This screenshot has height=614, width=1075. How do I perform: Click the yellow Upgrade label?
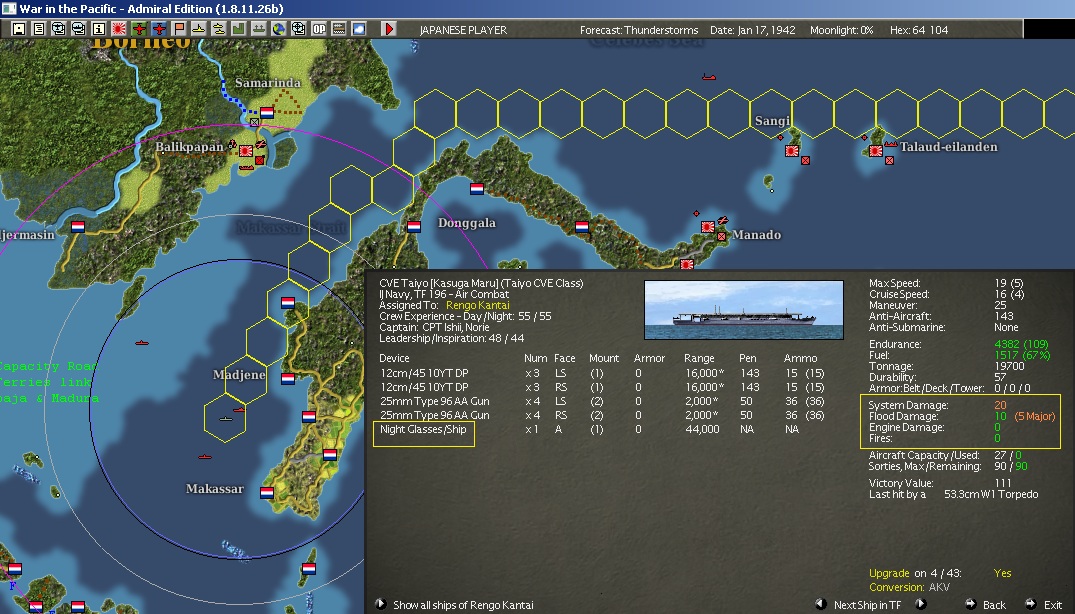[x=889, y=573]
